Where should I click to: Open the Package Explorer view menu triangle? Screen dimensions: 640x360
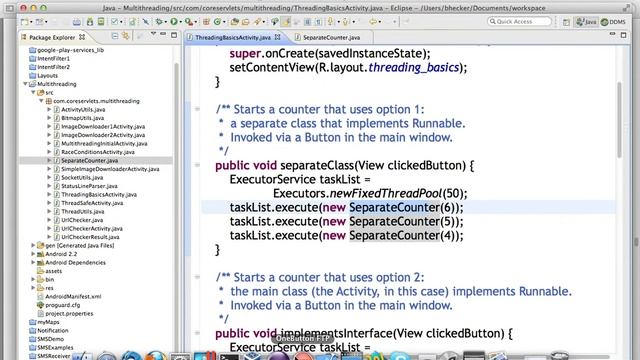[153, 35]
